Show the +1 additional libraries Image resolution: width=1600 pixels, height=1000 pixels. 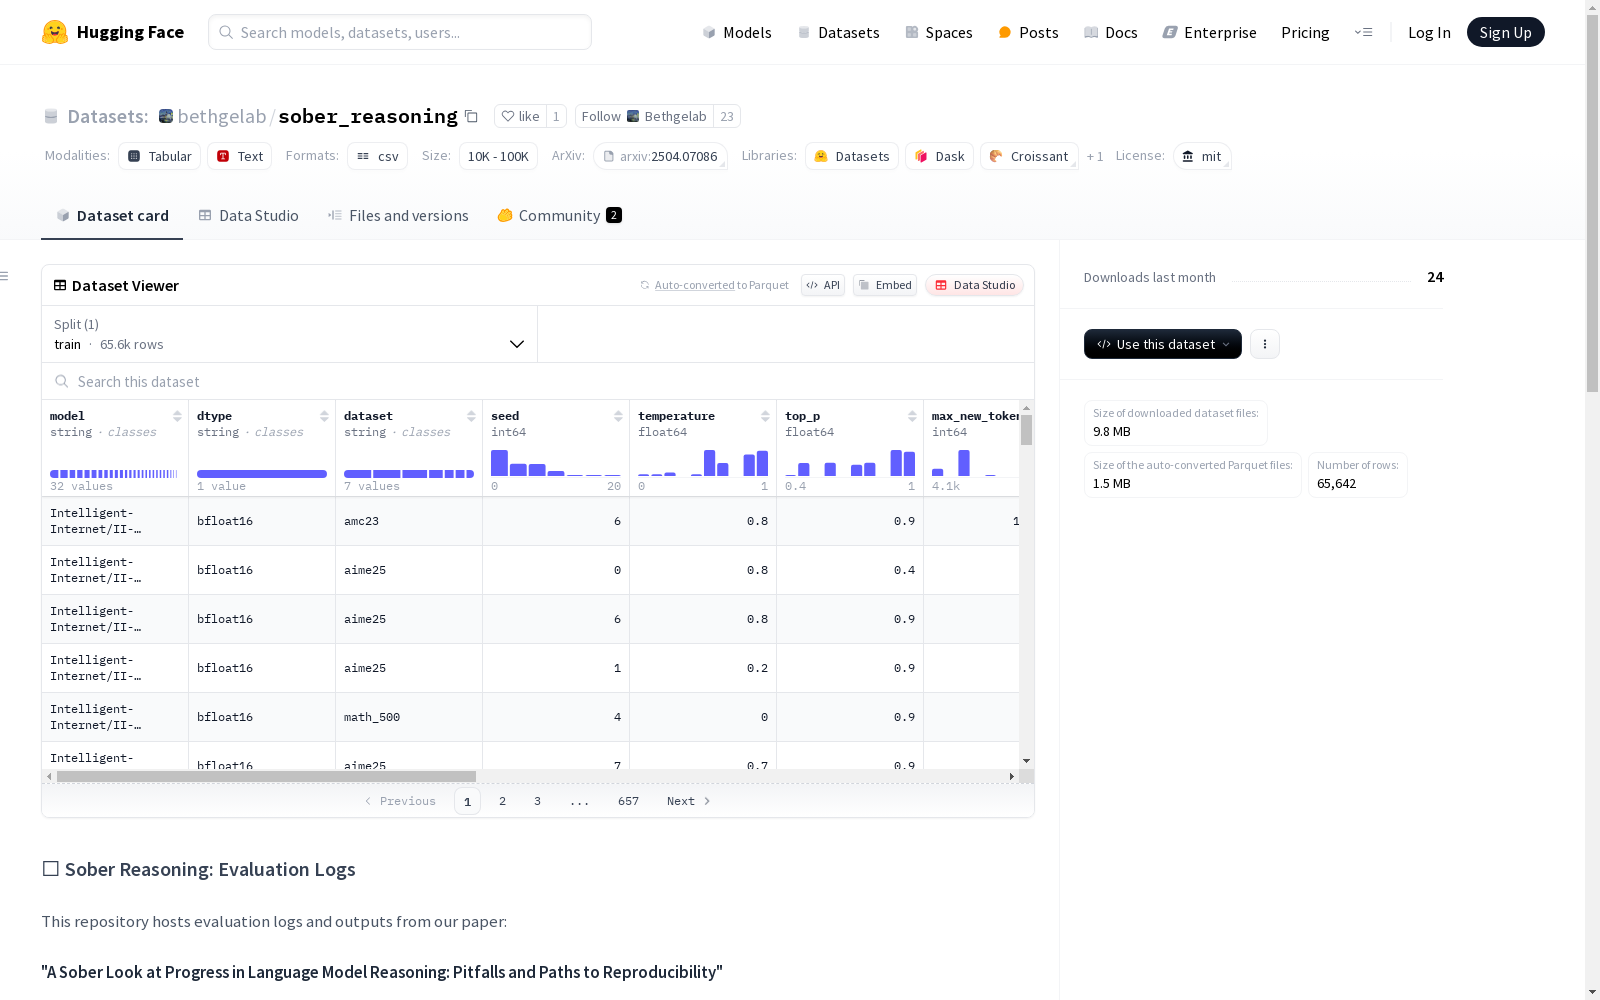[1095, 156]
